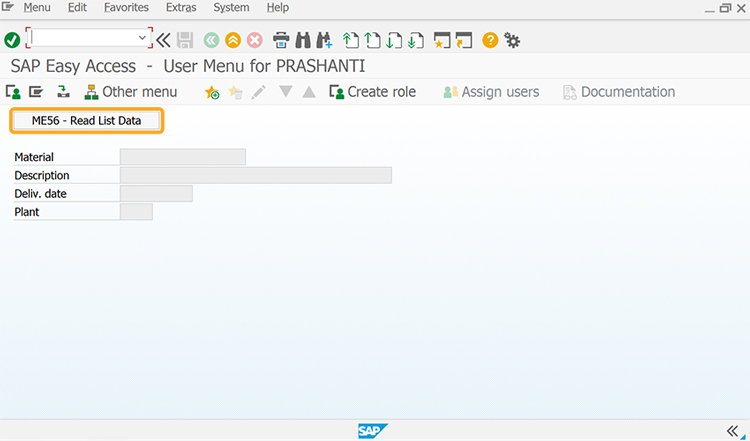Screen dimensions: 750x441
Task: Click the Plant input field
Action: coord(136,211)
